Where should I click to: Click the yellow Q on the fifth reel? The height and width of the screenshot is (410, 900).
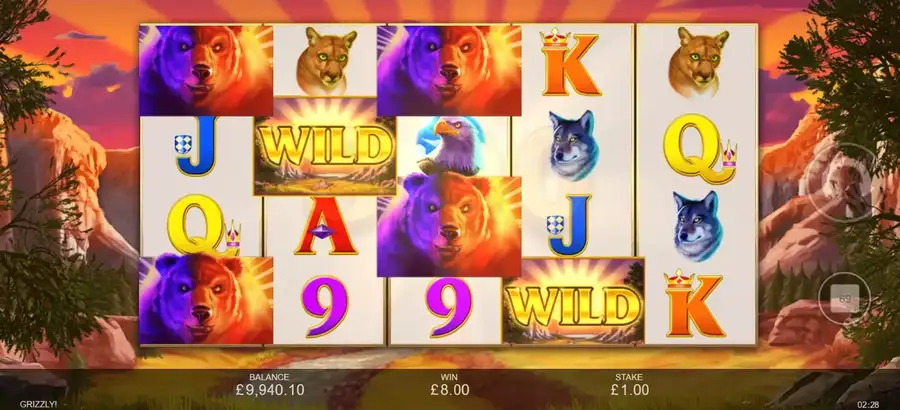coord(699,149)
